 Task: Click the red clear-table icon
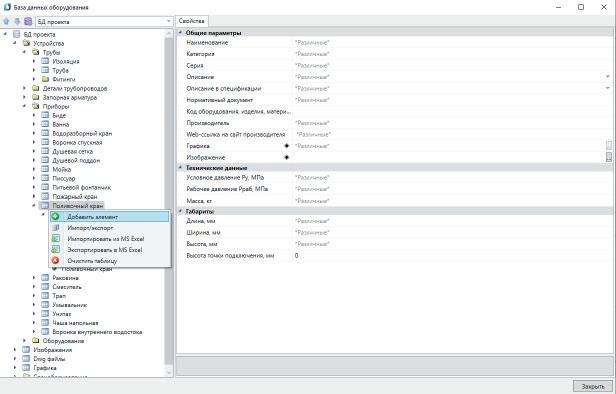point(55,260)
